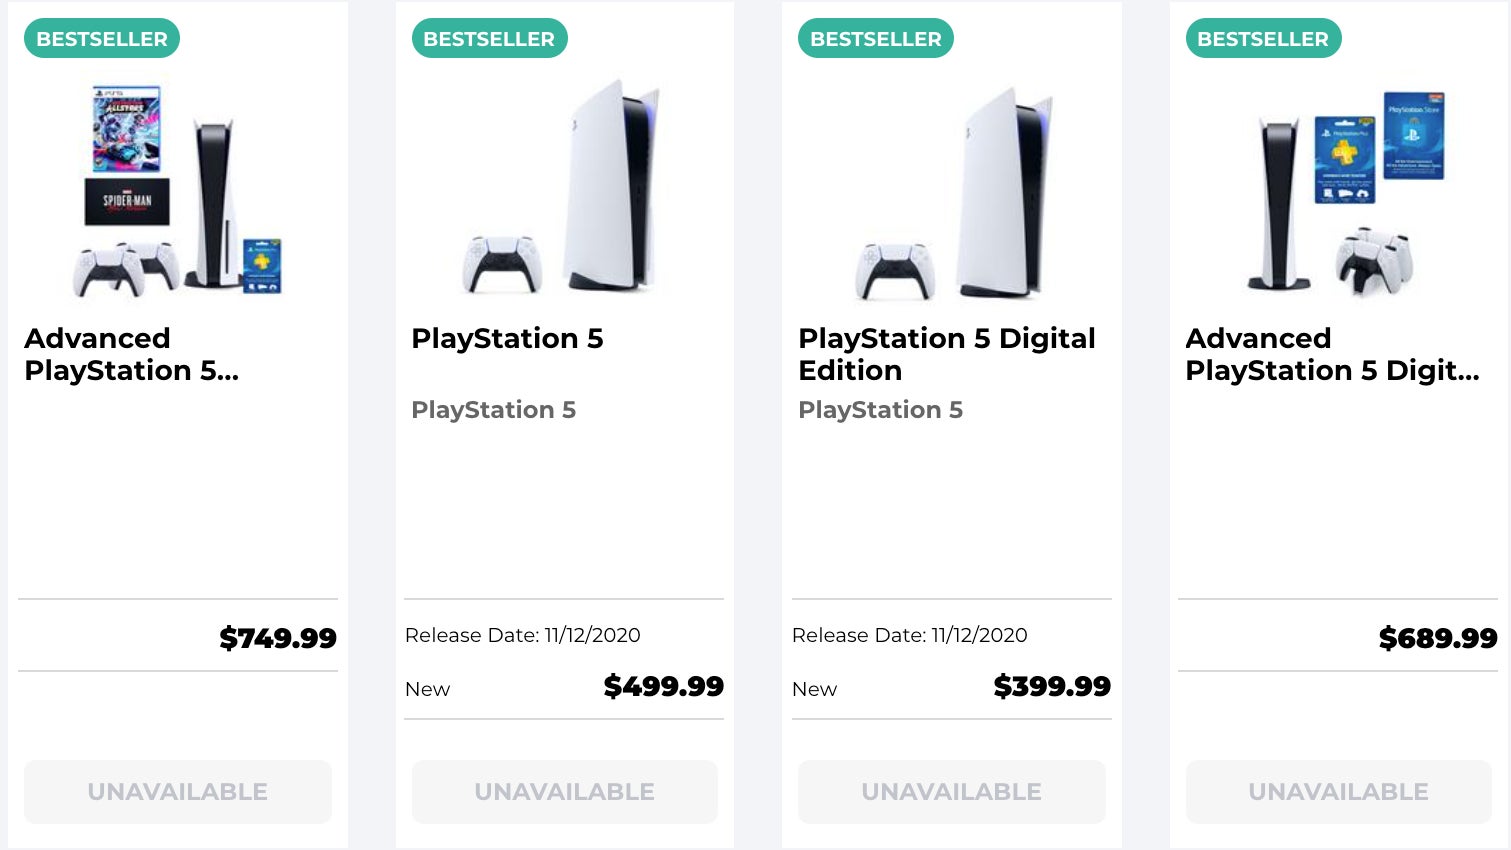Click the BESTSELLER badge on the first product

tap(101, 38)
